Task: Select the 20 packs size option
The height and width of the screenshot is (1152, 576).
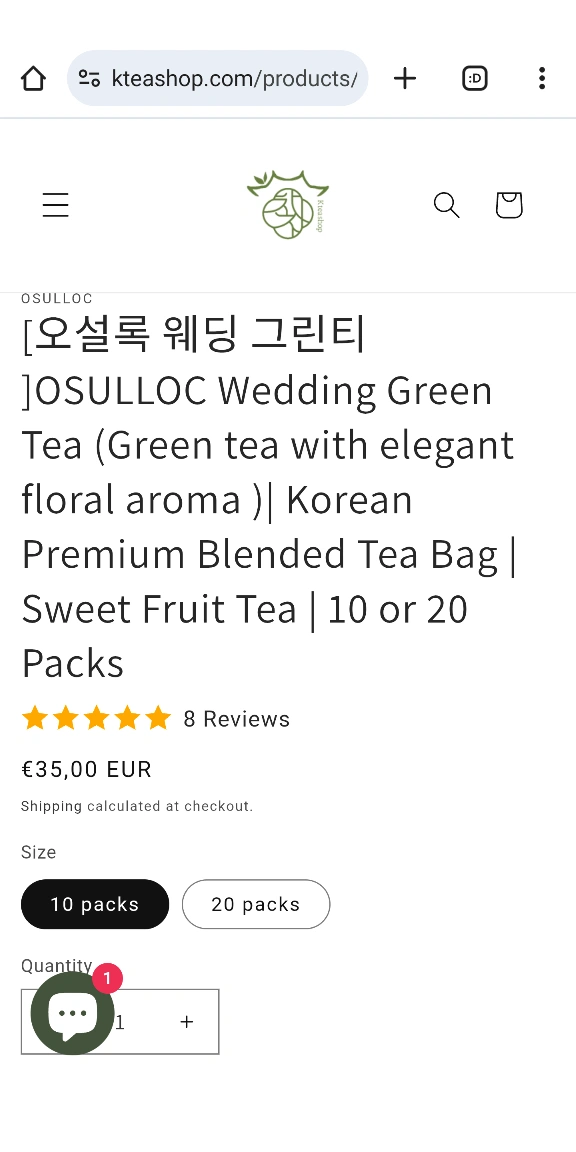Action: [256, 904]
